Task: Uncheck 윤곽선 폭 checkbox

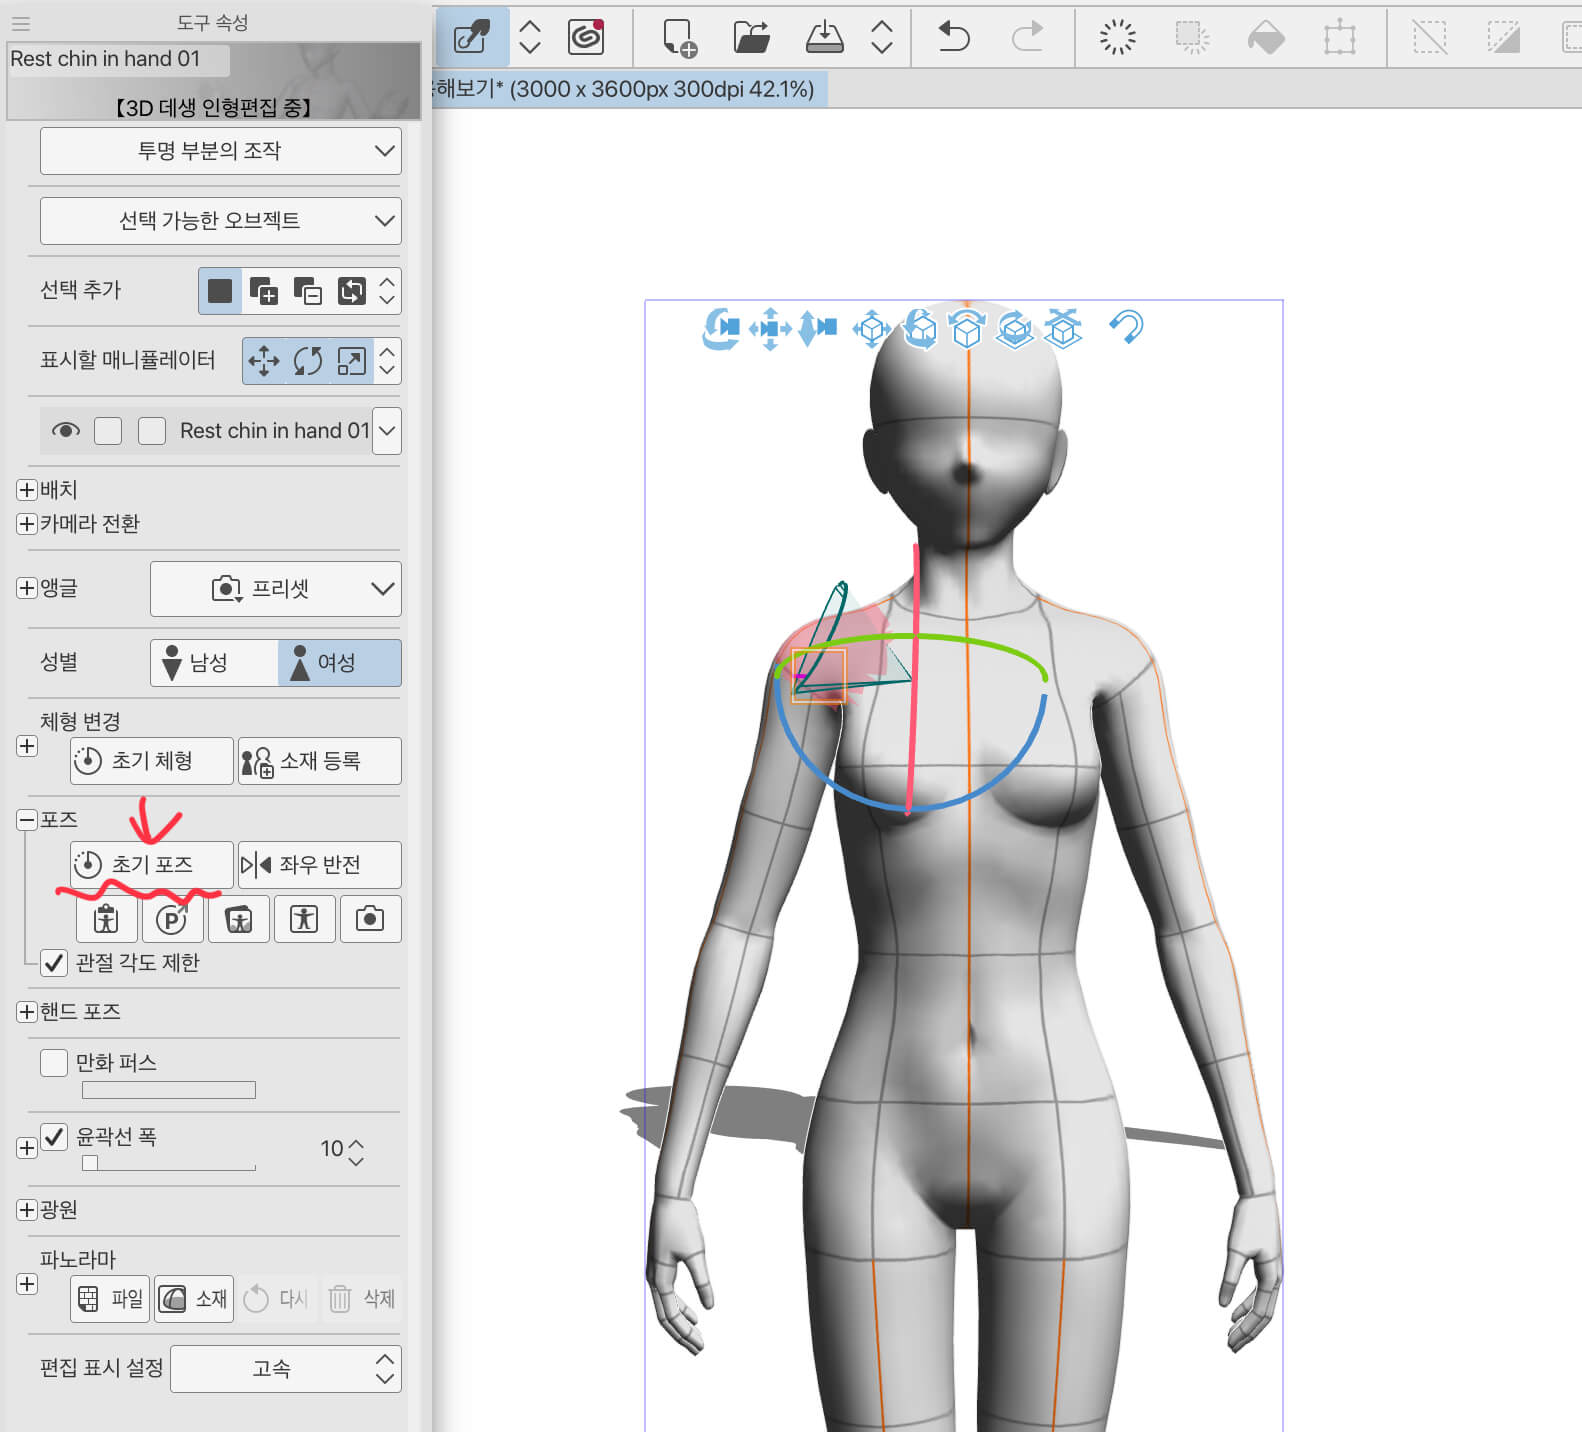Action: [x=54, y=1137]
